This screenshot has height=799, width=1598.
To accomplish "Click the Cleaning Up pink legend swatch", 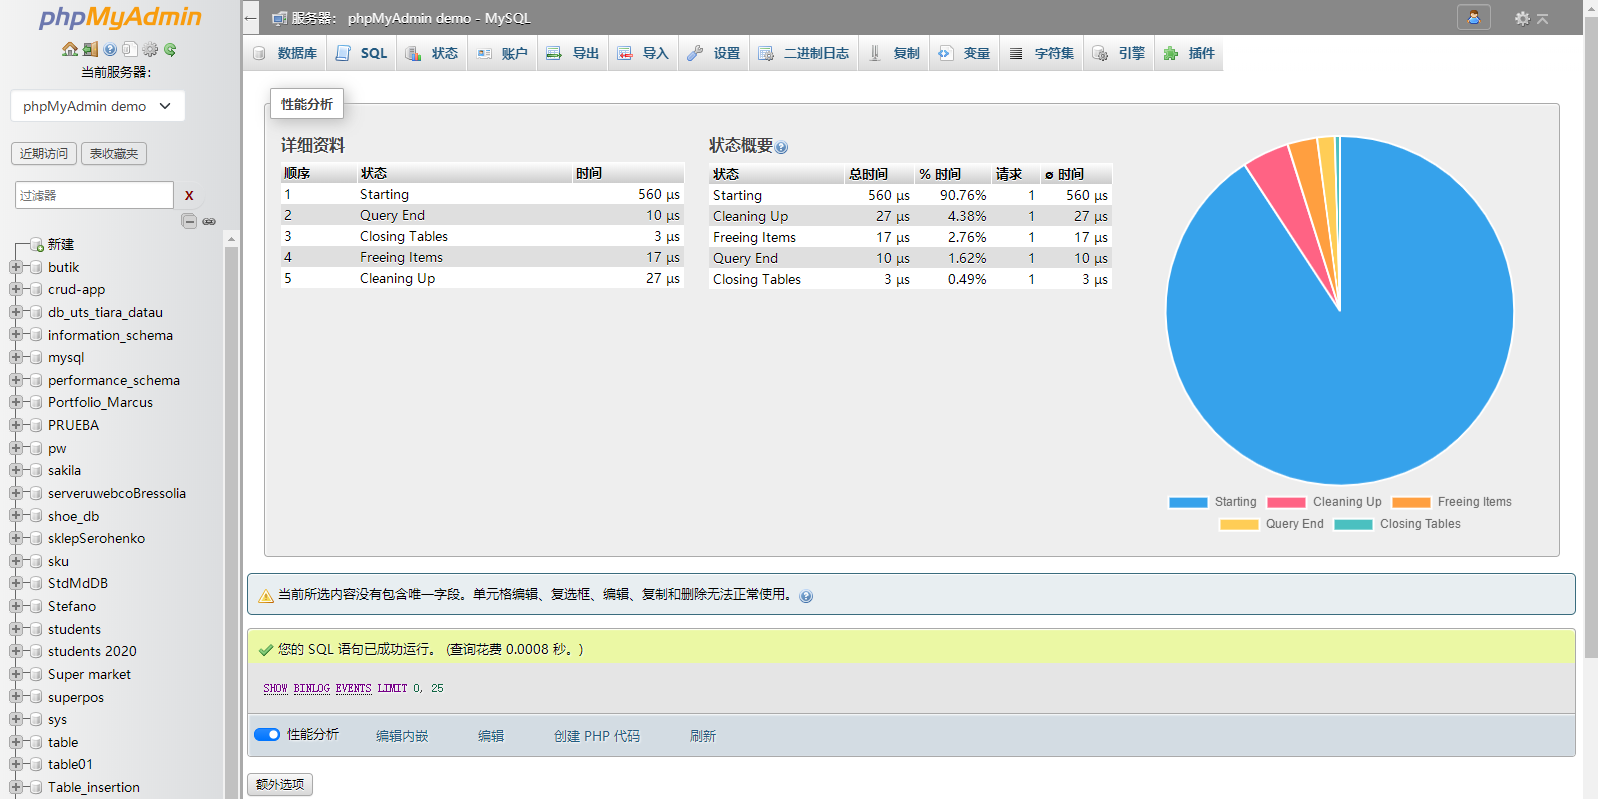I will pos(1286,503).
